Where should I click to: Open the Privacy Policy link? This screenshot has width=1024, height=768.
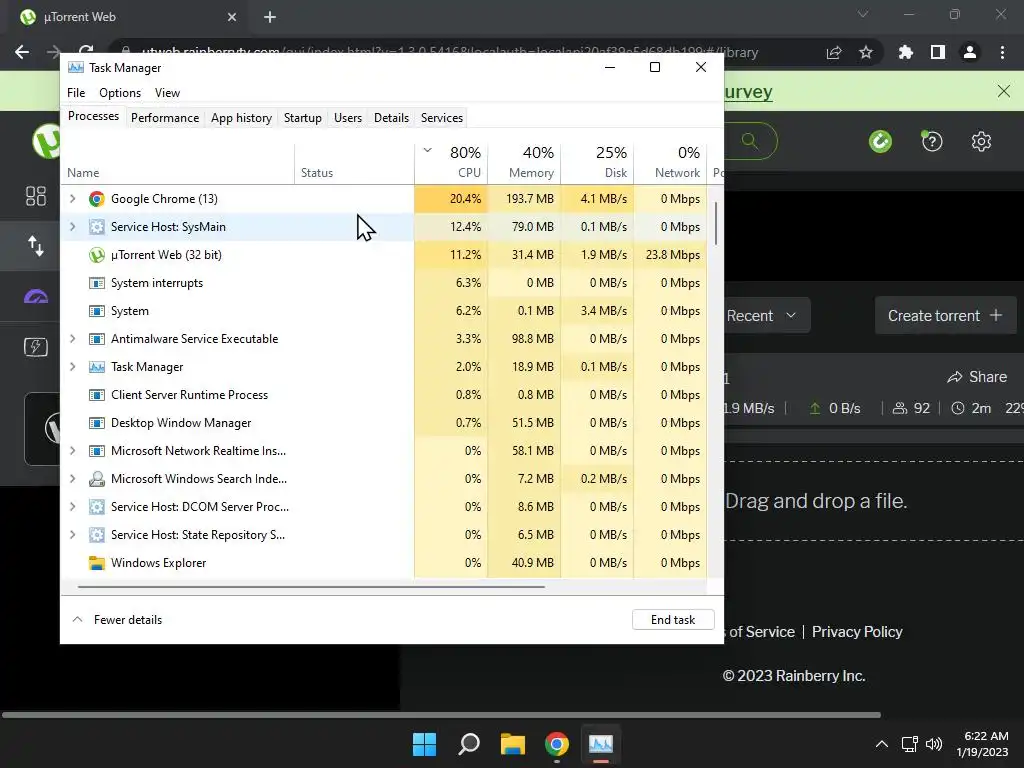(857, 632)
